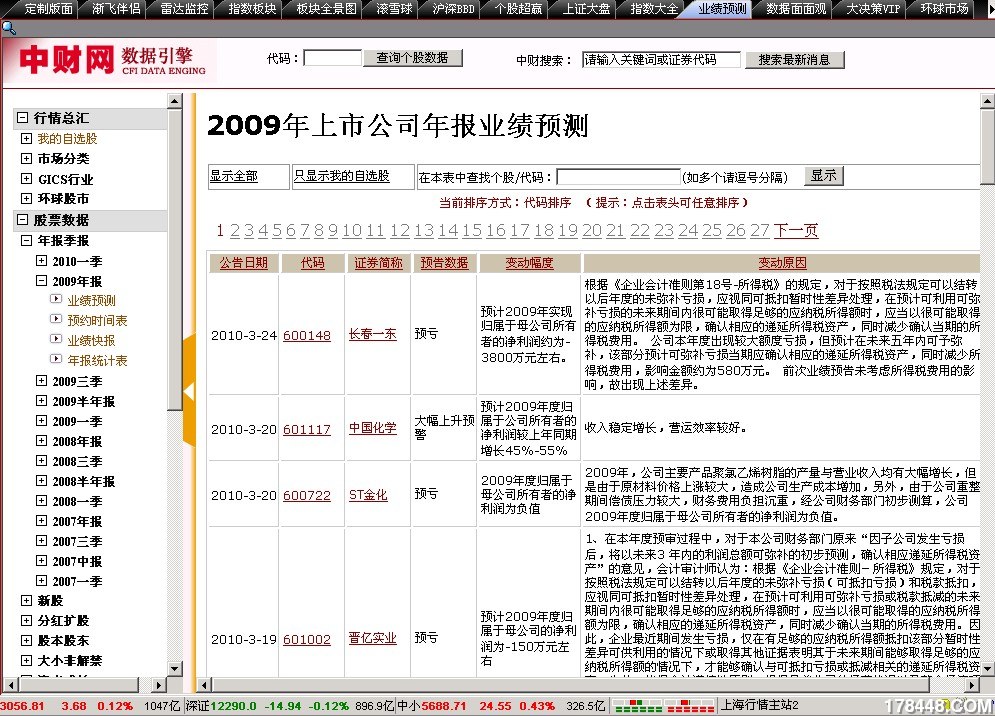Click sidebar horizontal scrollbar right arrow
The width and height of the screenshot is (995, 716).
tap(160, 685)
